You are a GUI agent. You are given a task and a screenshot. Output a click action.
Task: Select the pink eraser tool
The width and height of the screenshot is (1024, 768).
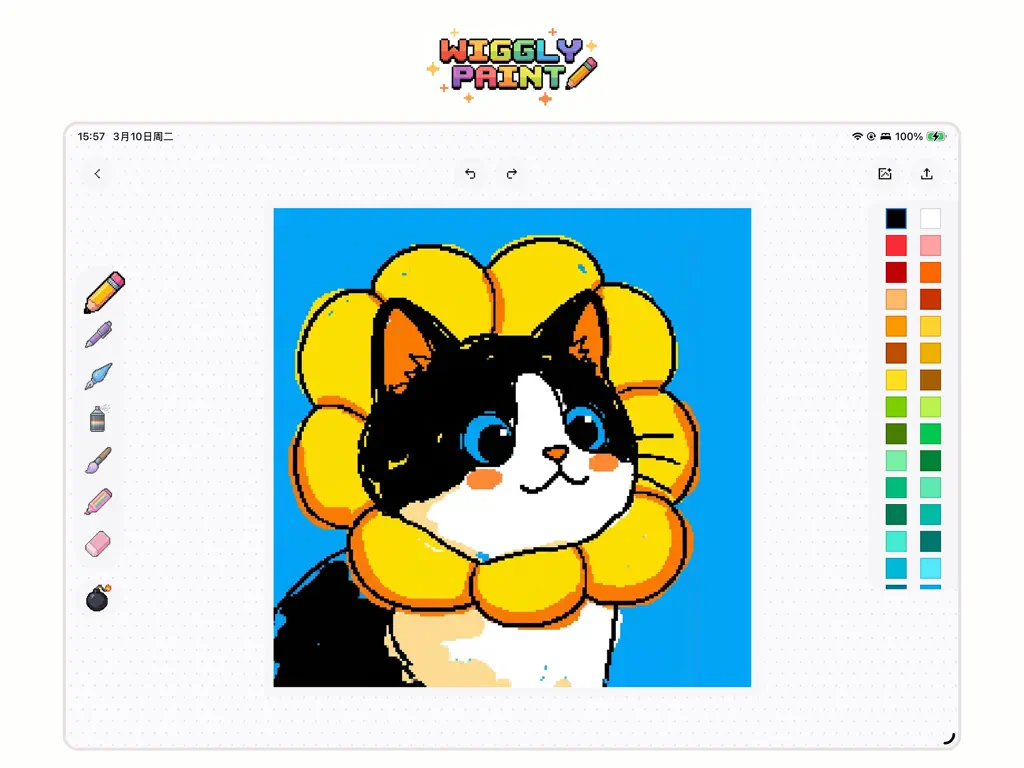coord(98,543)
